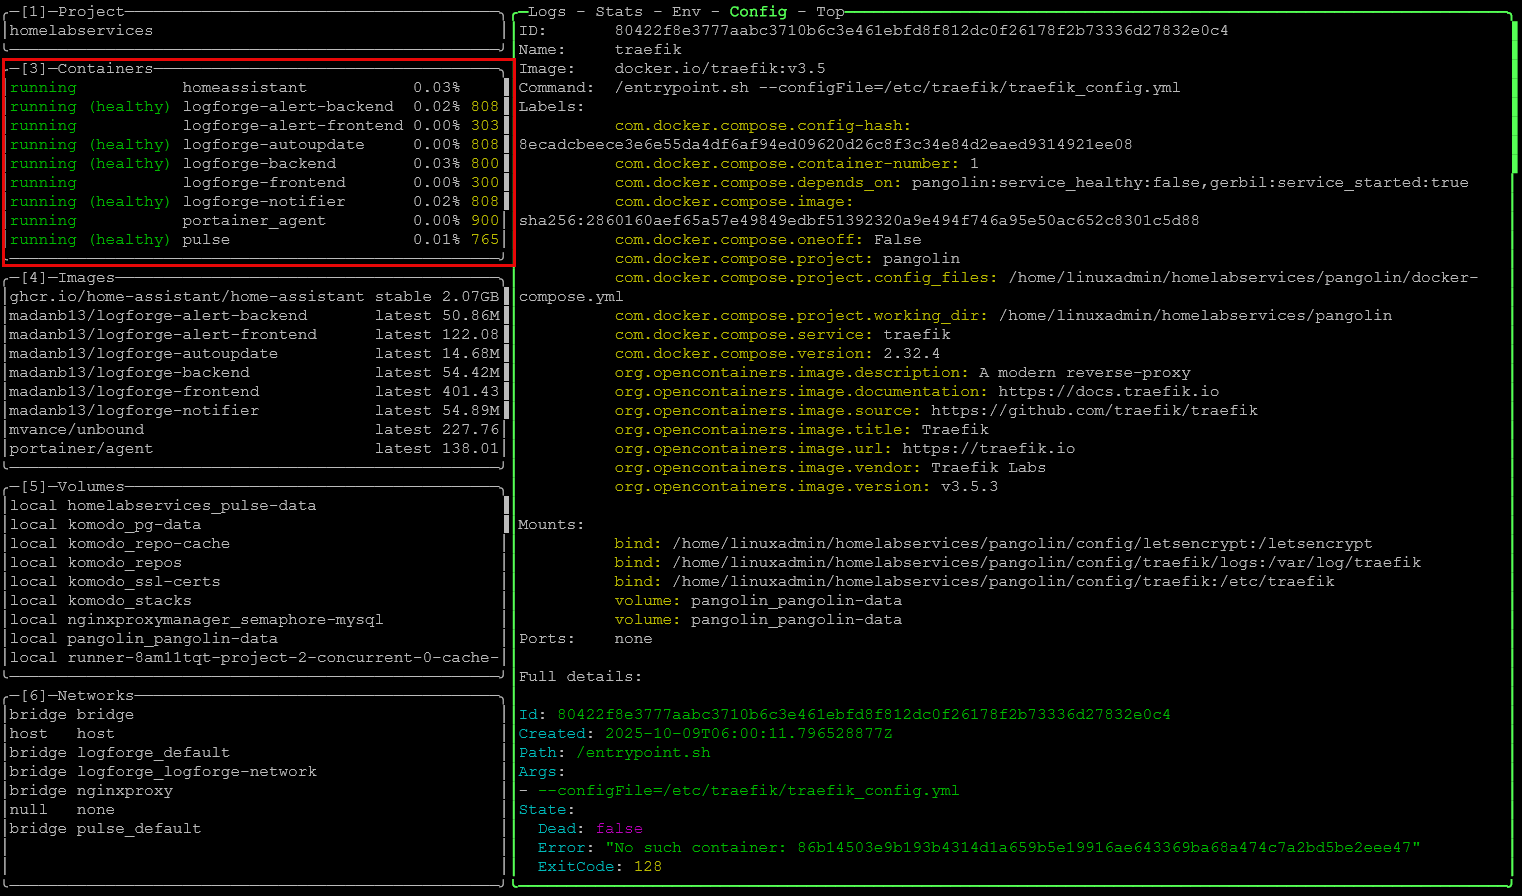The width and height of the screenshot is (1522, 896).
Task: Click the Command /entrypoint.sh line
Action: coord(850,88)
